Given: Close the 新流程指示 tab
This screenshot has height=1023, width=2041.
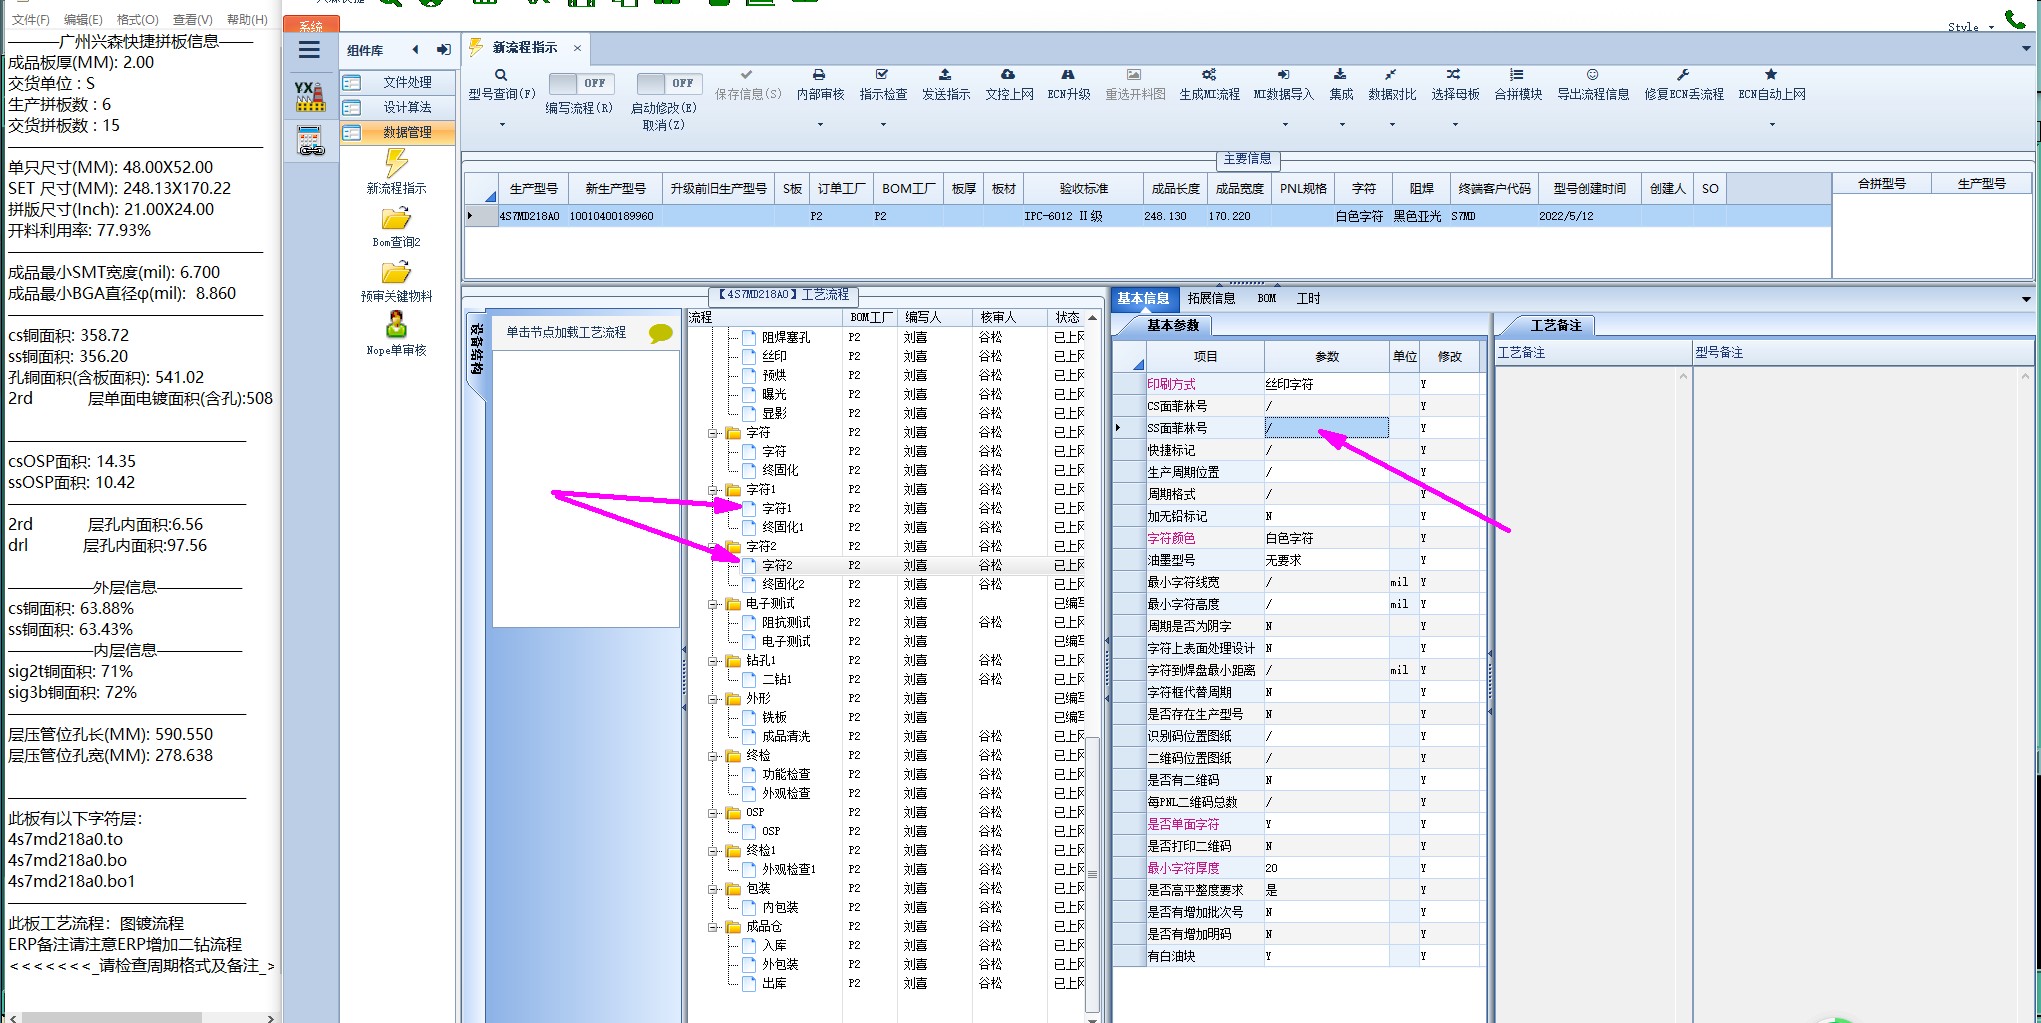Looking at the screenshot, I should coord(577,48).
